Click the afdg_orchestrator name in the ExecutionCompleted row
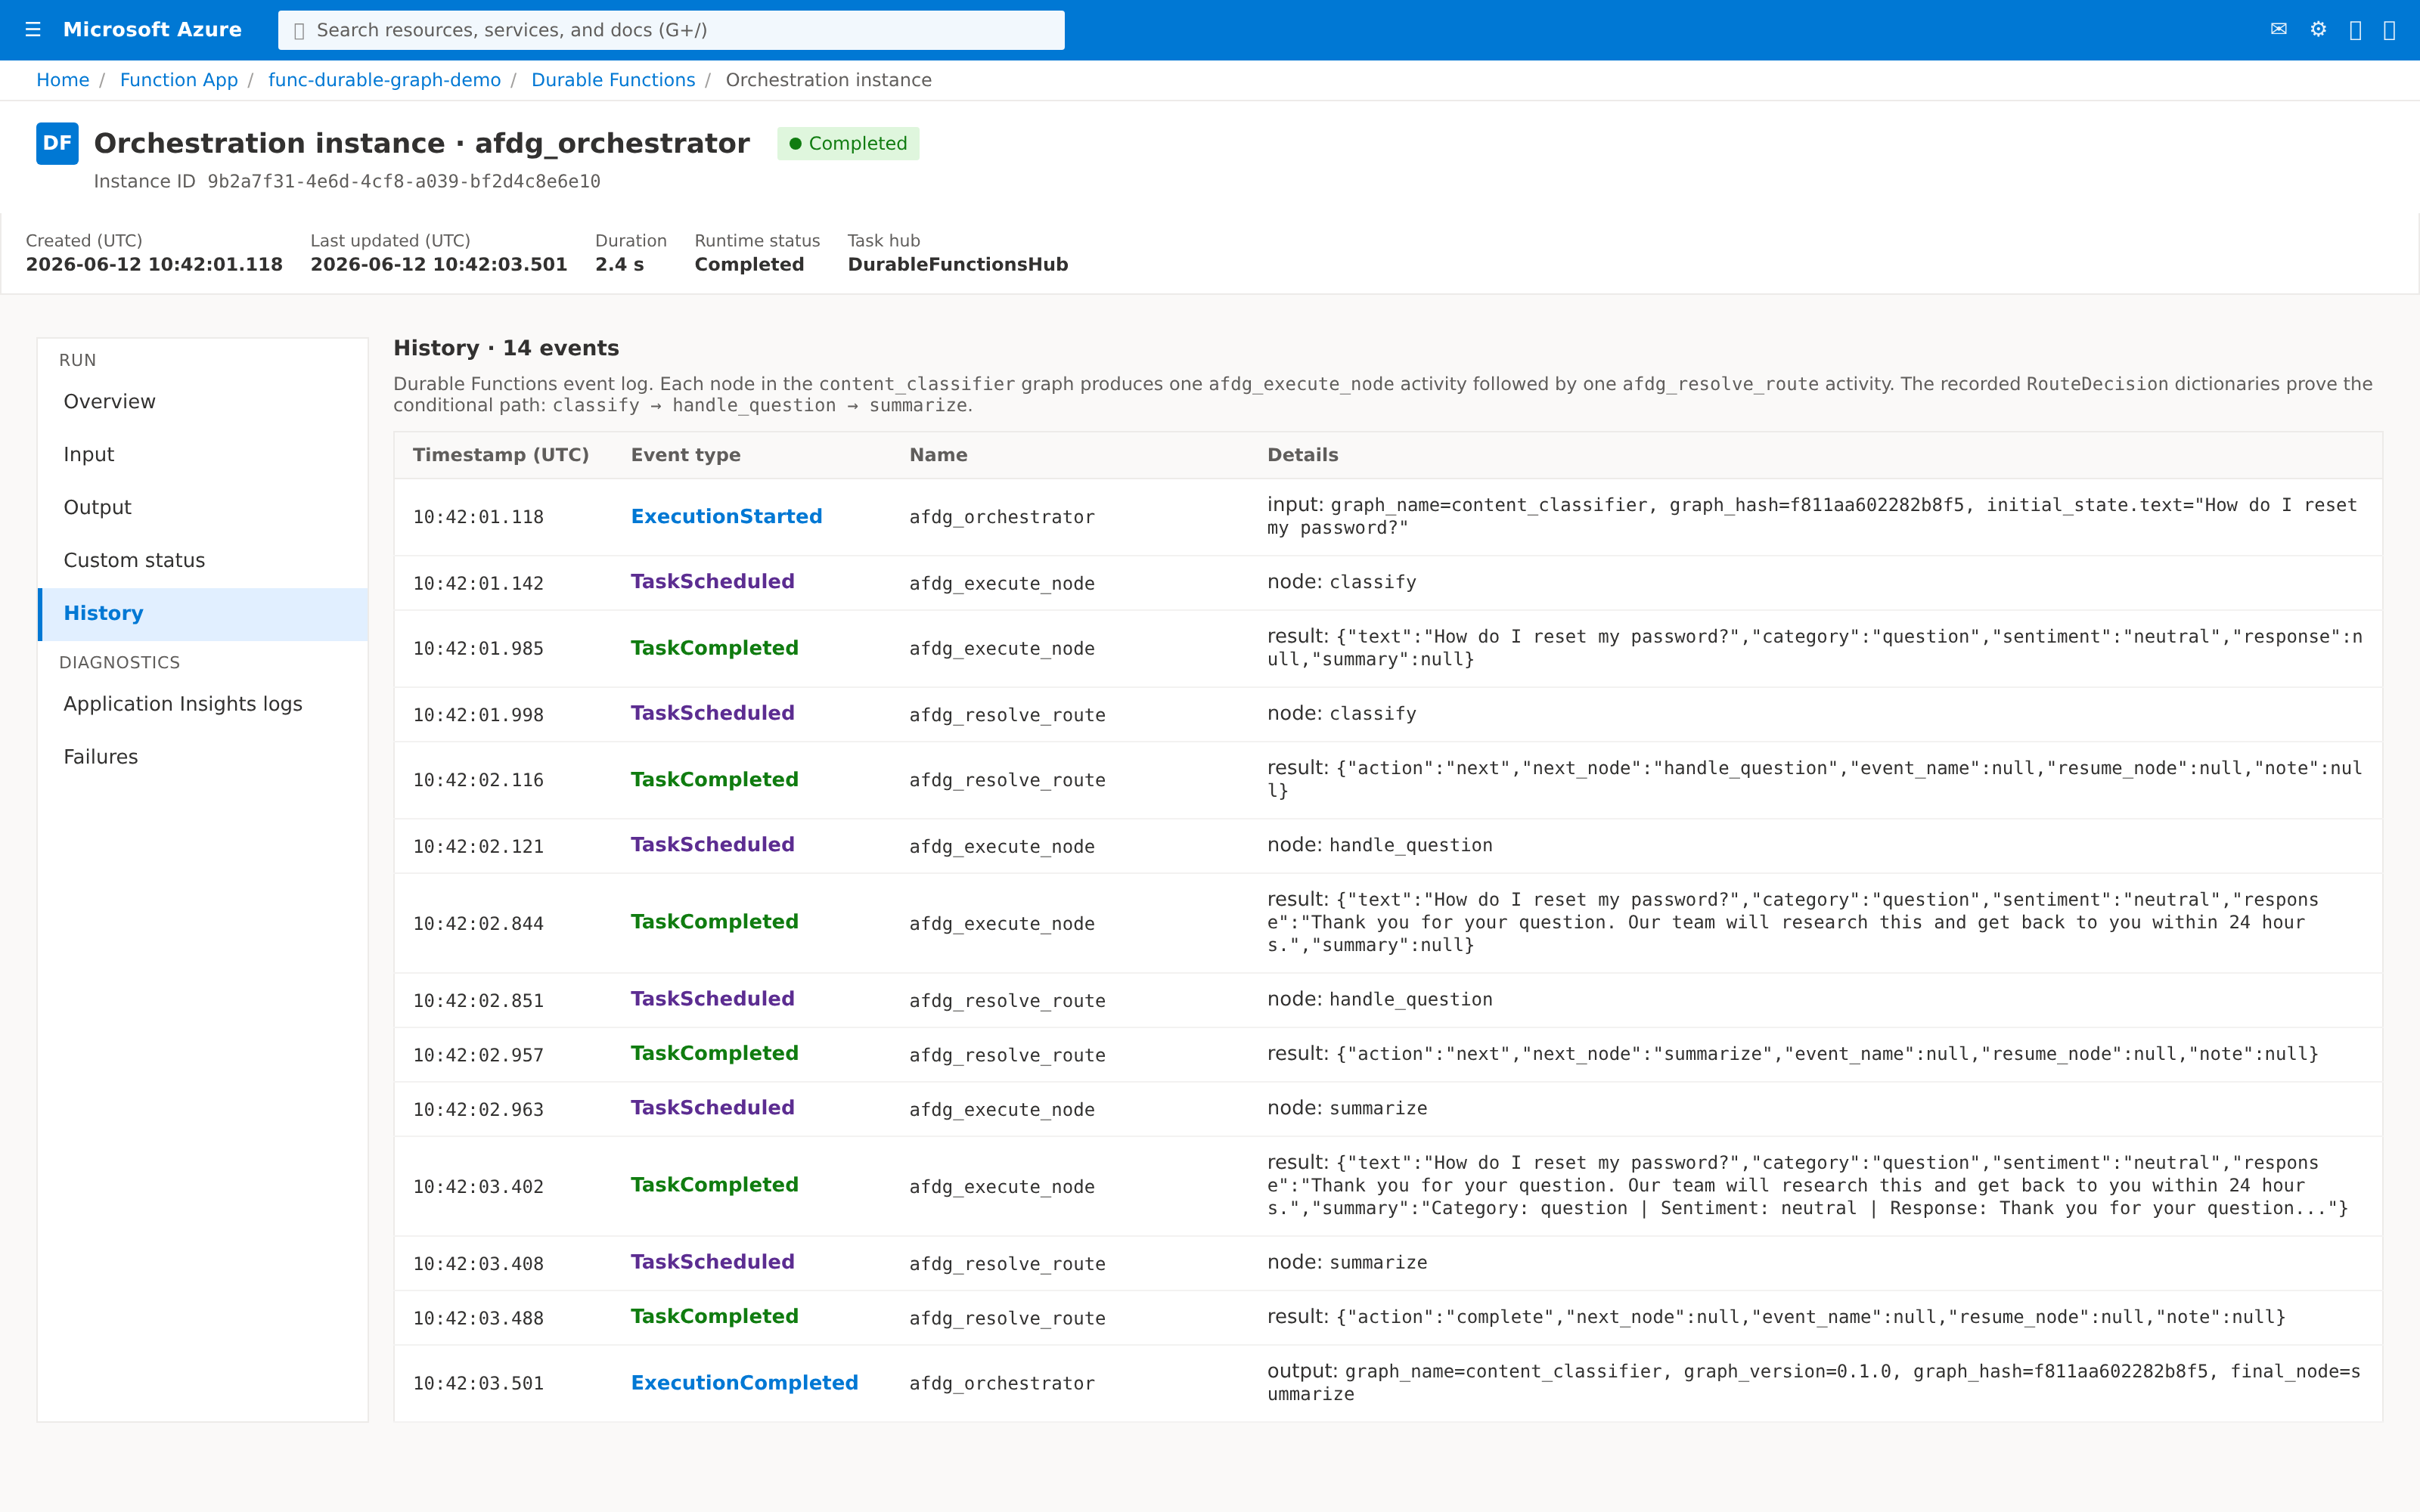Image resolution: width=2420 pixels, height=1512 pixels. [x=1001, y=1384]
